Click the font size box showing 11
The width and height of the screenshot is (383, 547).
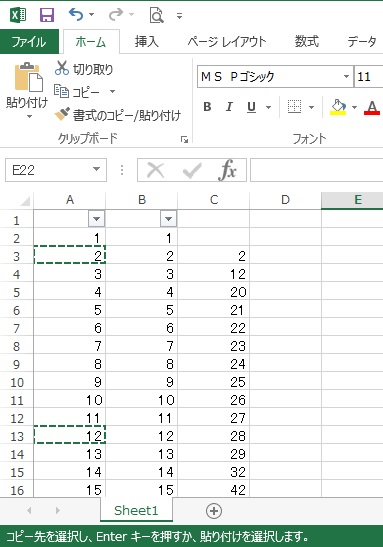tap(368, 76)
